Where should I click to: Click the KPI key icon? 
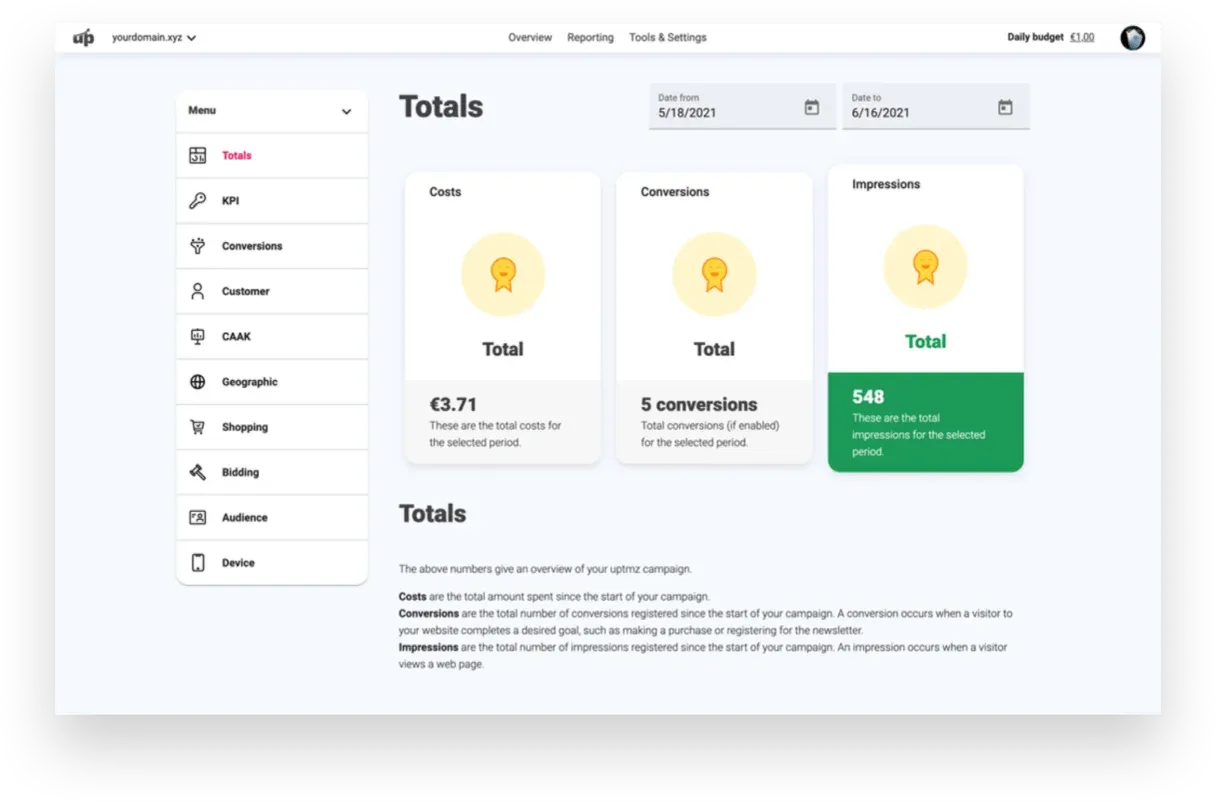tap(198, 201)
